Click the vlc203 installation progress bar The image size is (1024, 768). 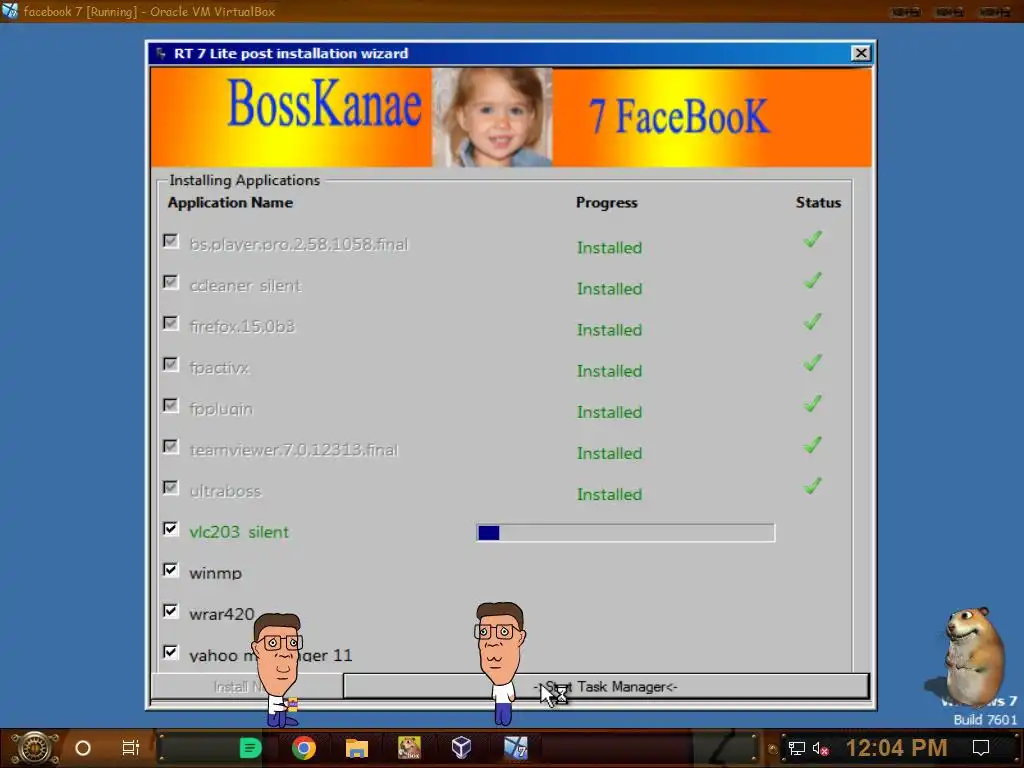pyautogui.click(x=626, y=533)
